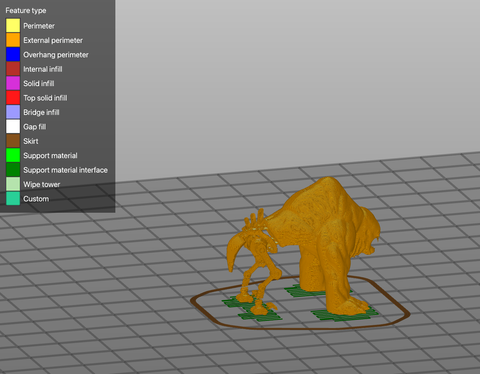Click the bright green Support material swatch

point(13,155)
